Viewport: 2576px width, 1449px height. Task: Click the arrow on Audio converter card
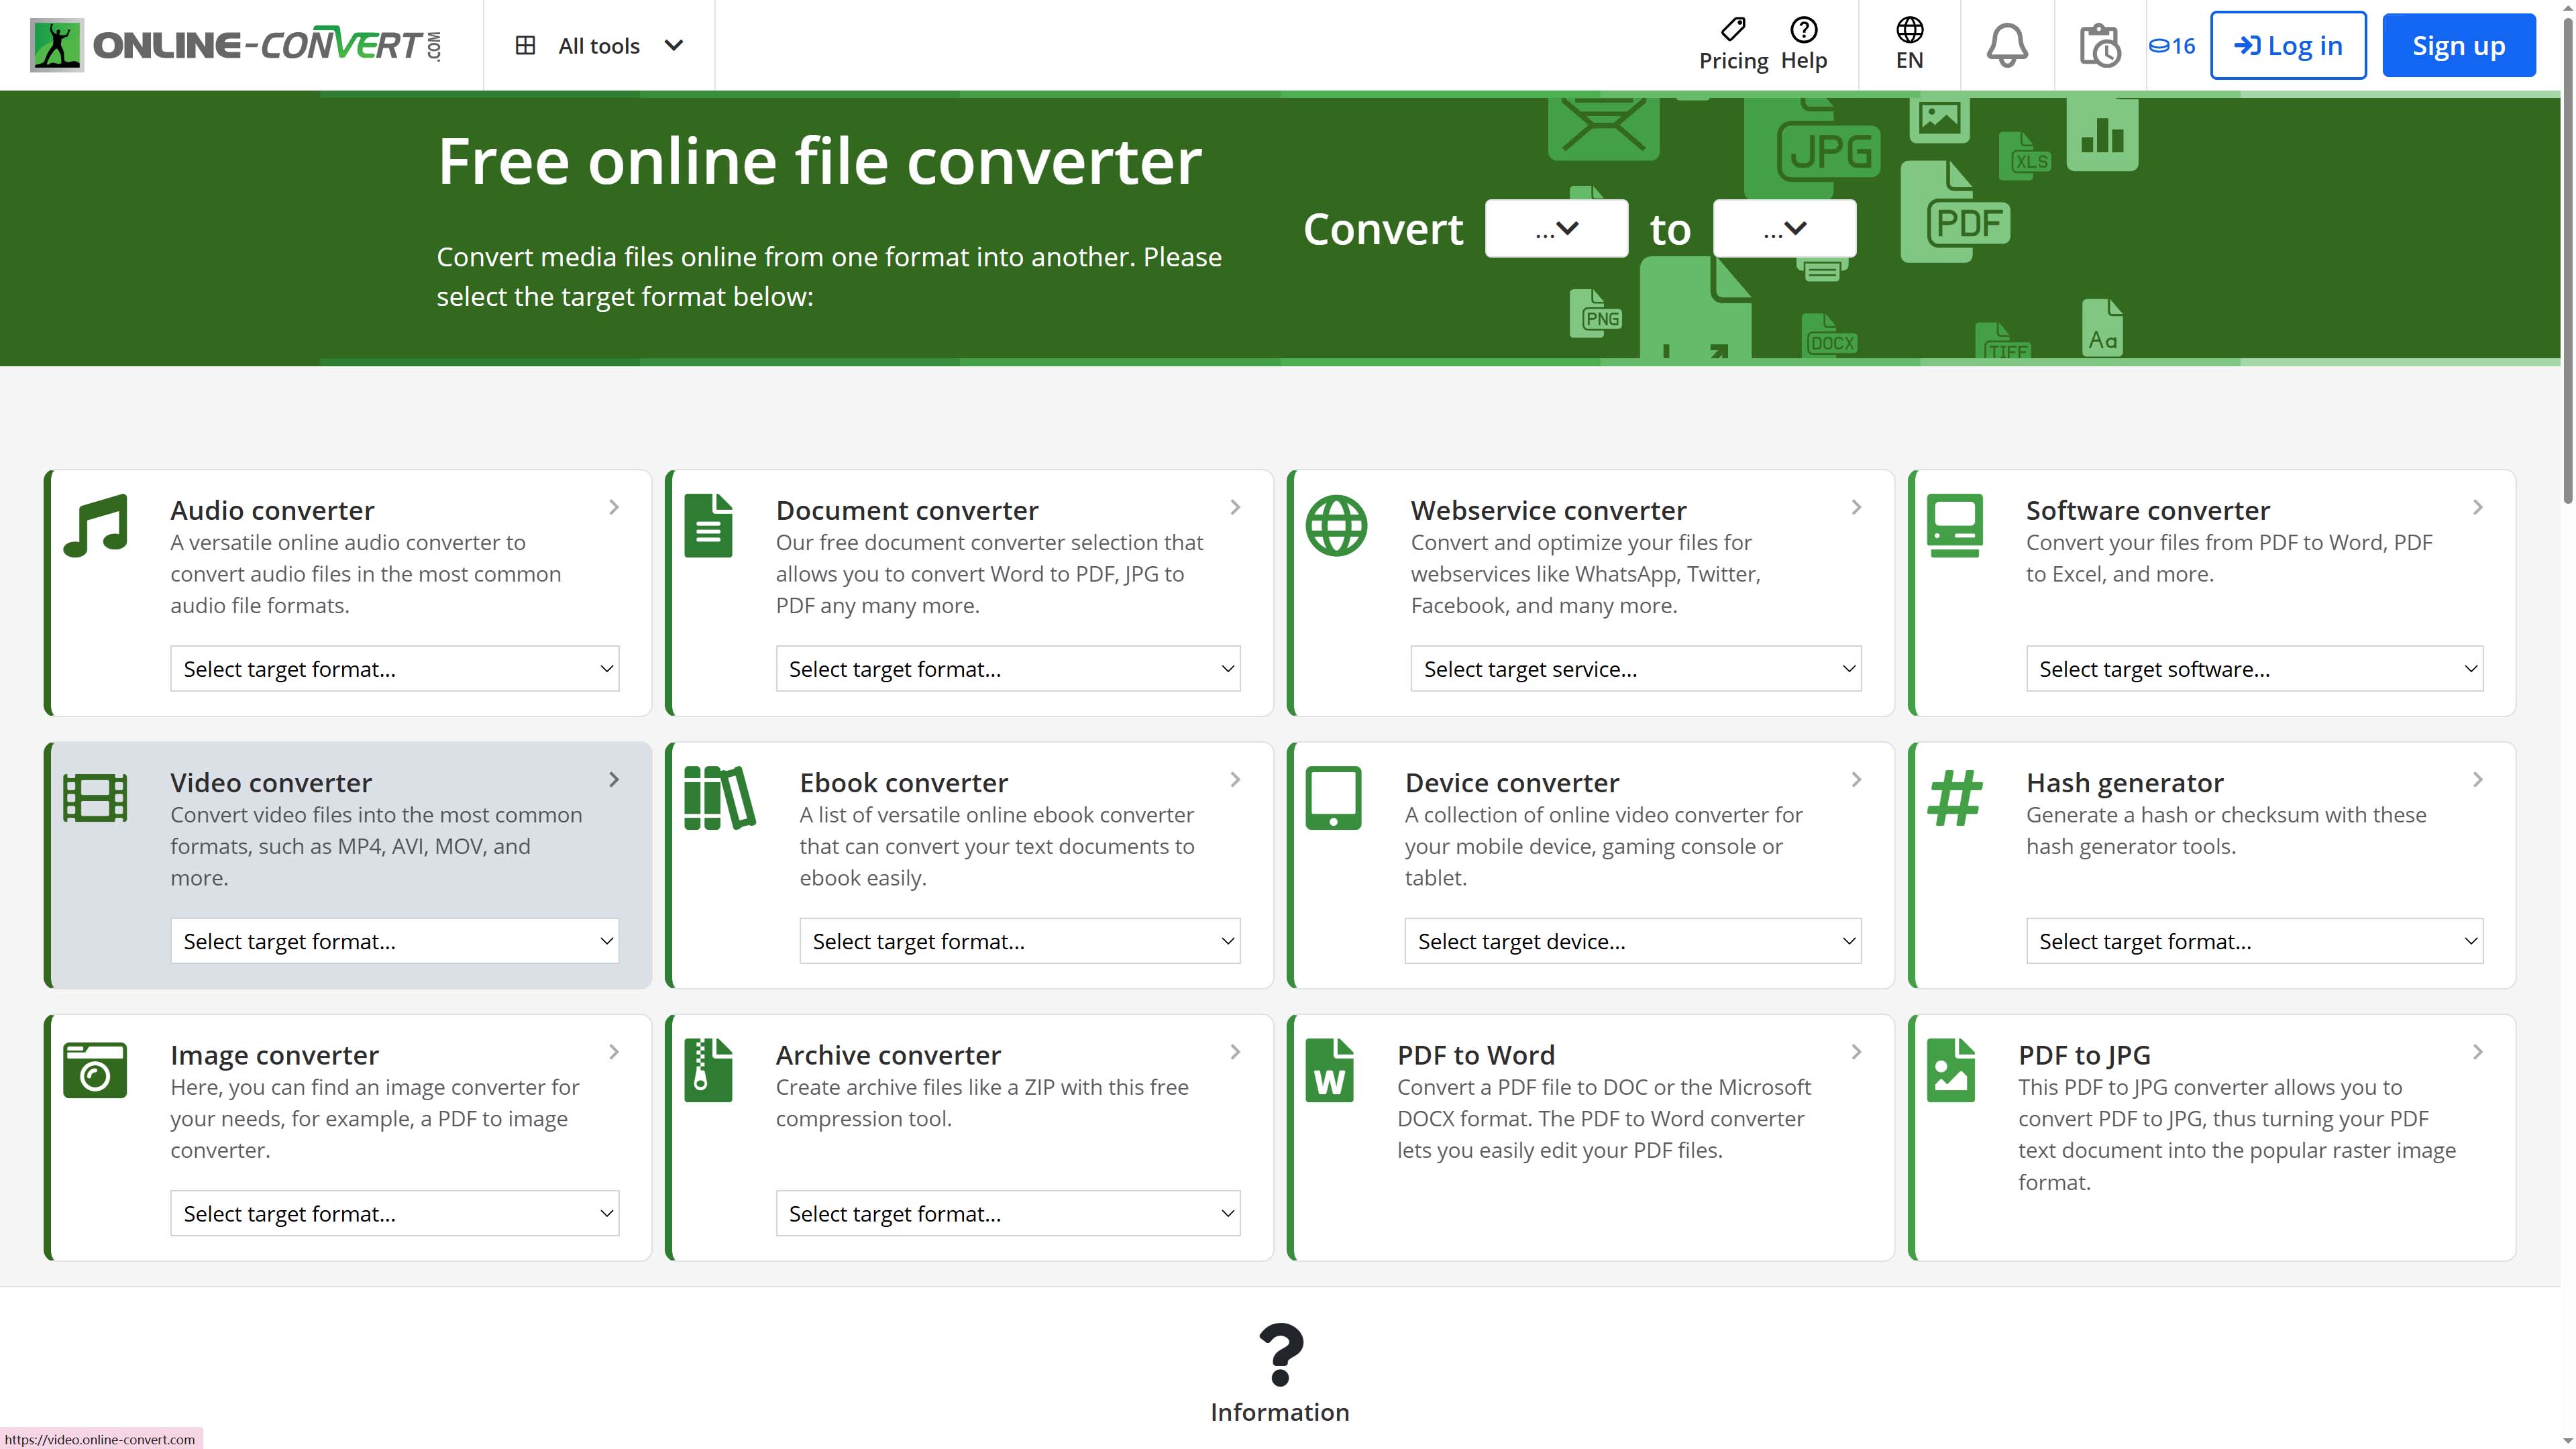614,507
